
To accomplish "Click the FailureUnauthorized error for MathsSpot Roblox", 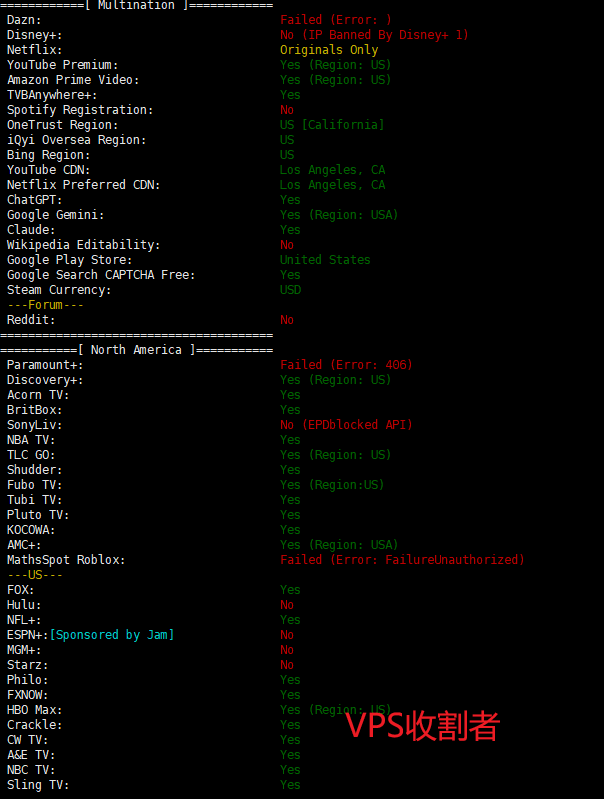I will 402,560.
